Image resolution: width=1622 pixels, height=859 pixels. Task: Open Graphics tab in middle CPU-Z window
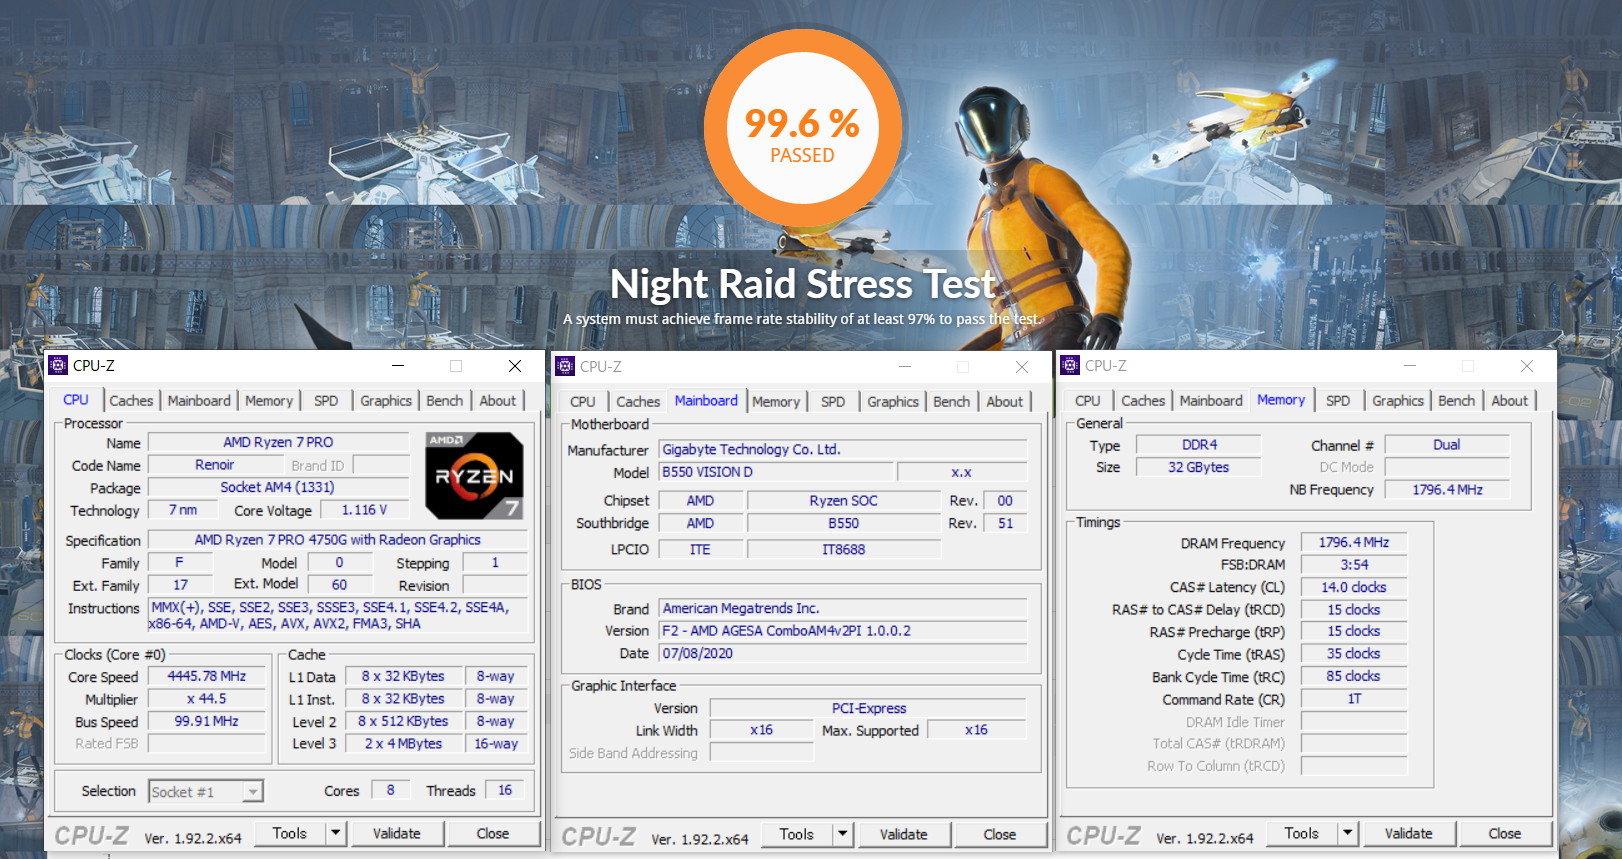point(893,401)
